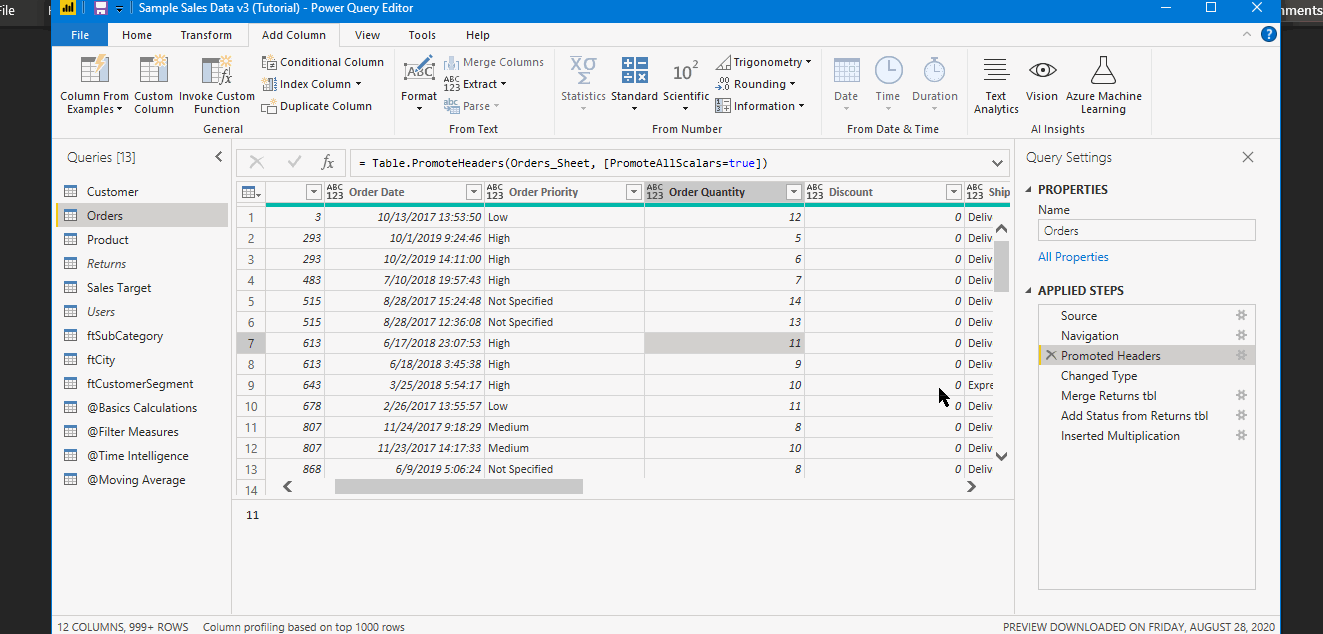The width and height of the screenshot is (1323, 634).
Task: Select the @Filter Measures query
Action: point(142,432)
